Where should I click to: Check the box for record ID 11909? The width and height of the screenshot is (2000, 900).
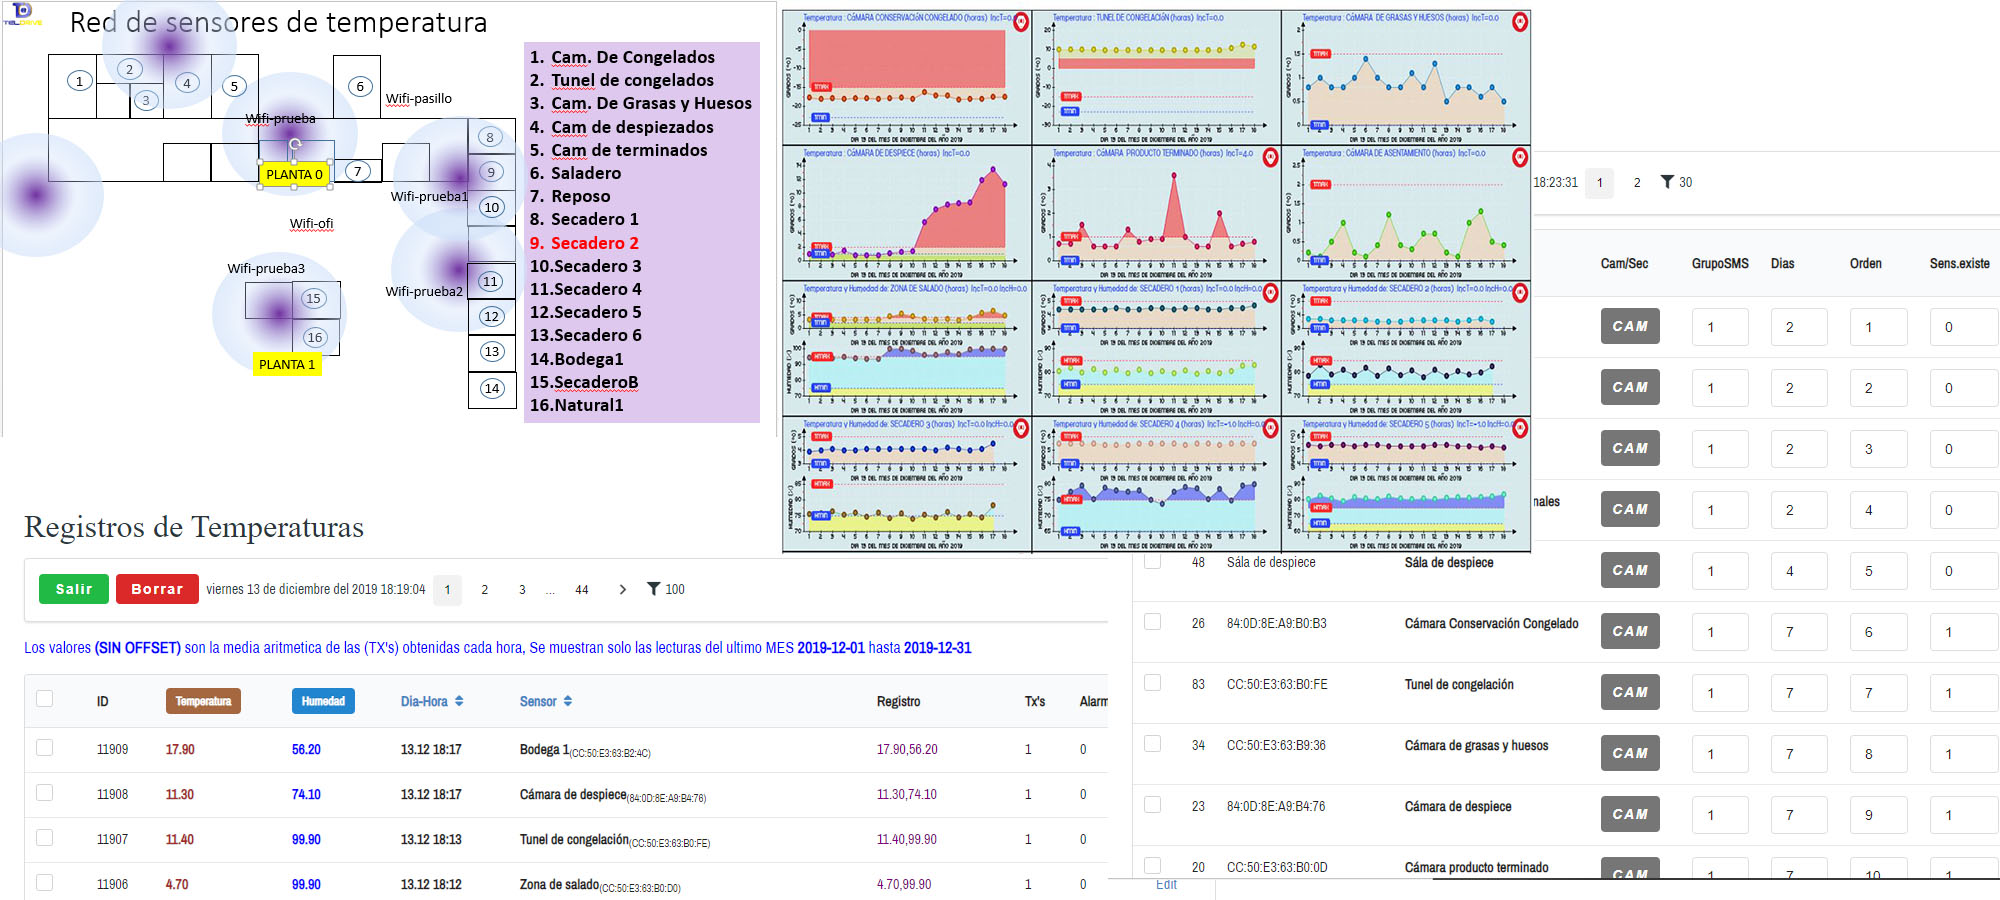pyautogui.click(x=45, y=748)
